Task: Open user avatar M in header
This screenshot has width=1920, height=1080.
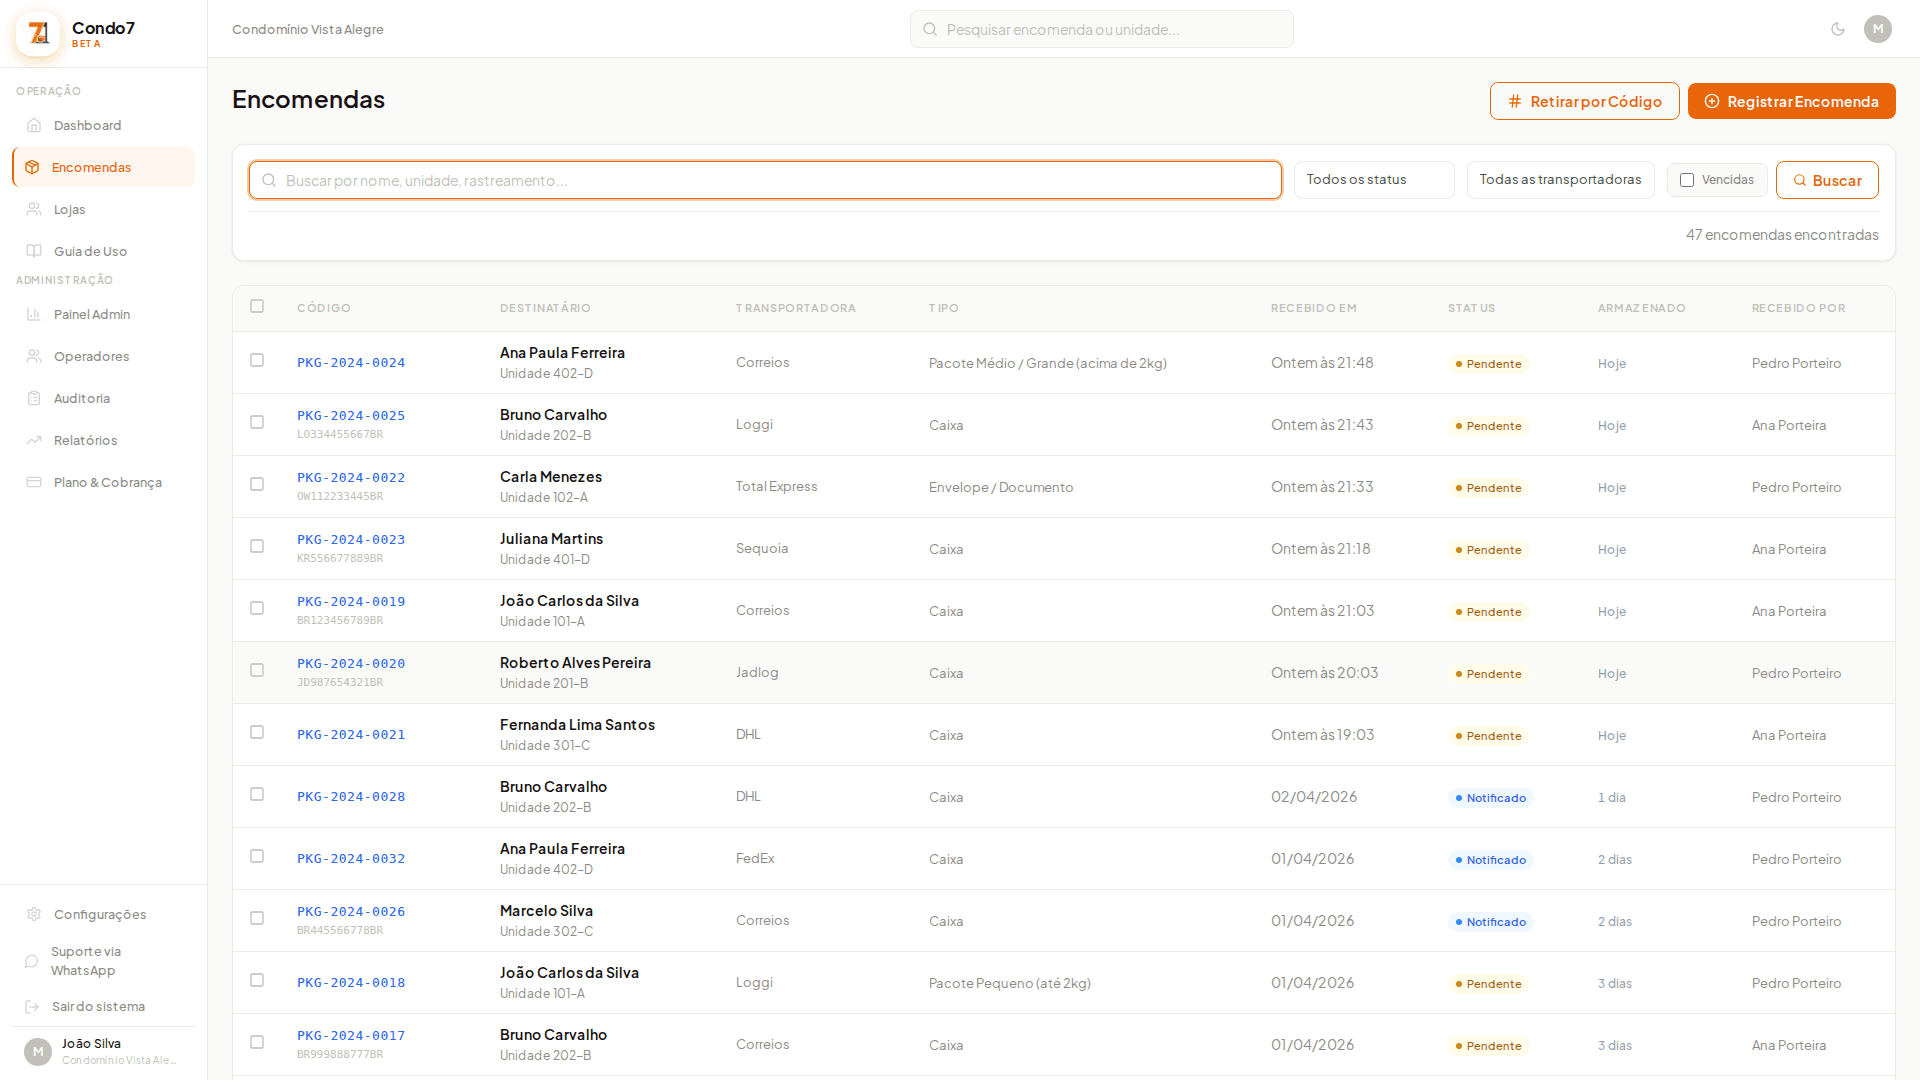Action: pos(1878,29)
